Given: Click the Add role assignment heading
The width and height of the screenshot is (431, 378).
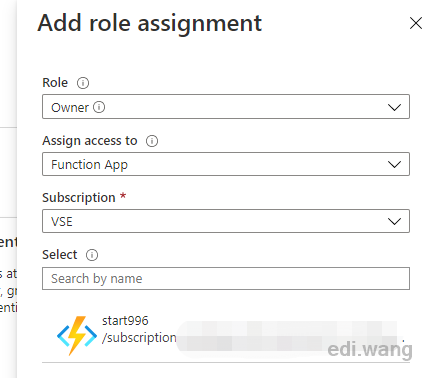Looking at the screenshot, I should click(150, 24).
